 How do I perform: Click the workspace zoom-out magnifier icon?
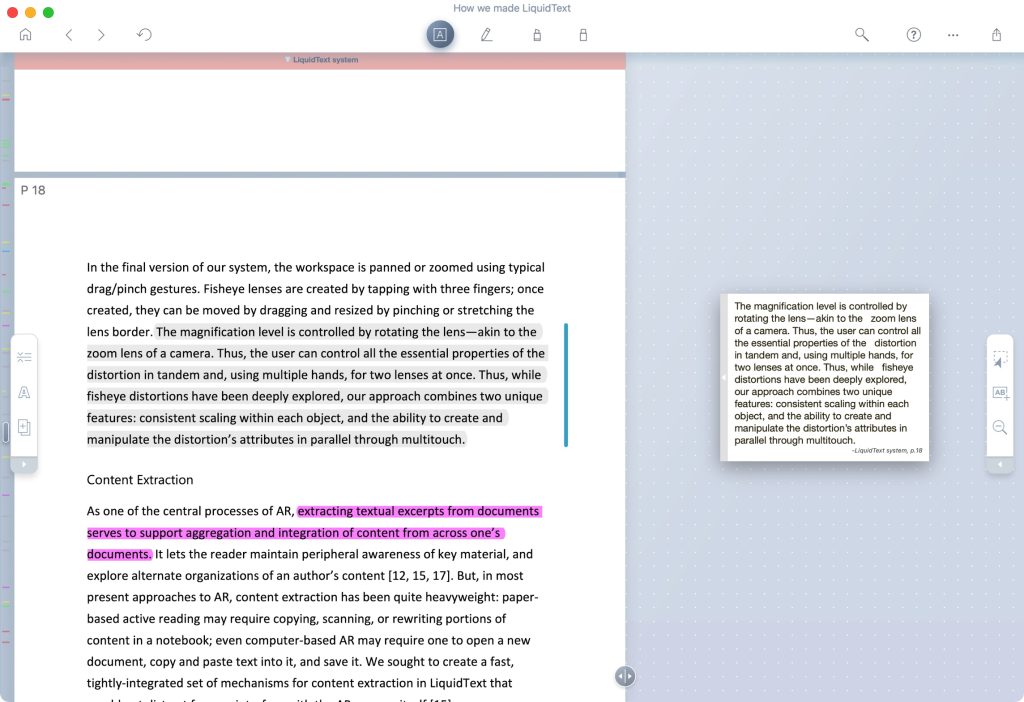point(1000,427)
